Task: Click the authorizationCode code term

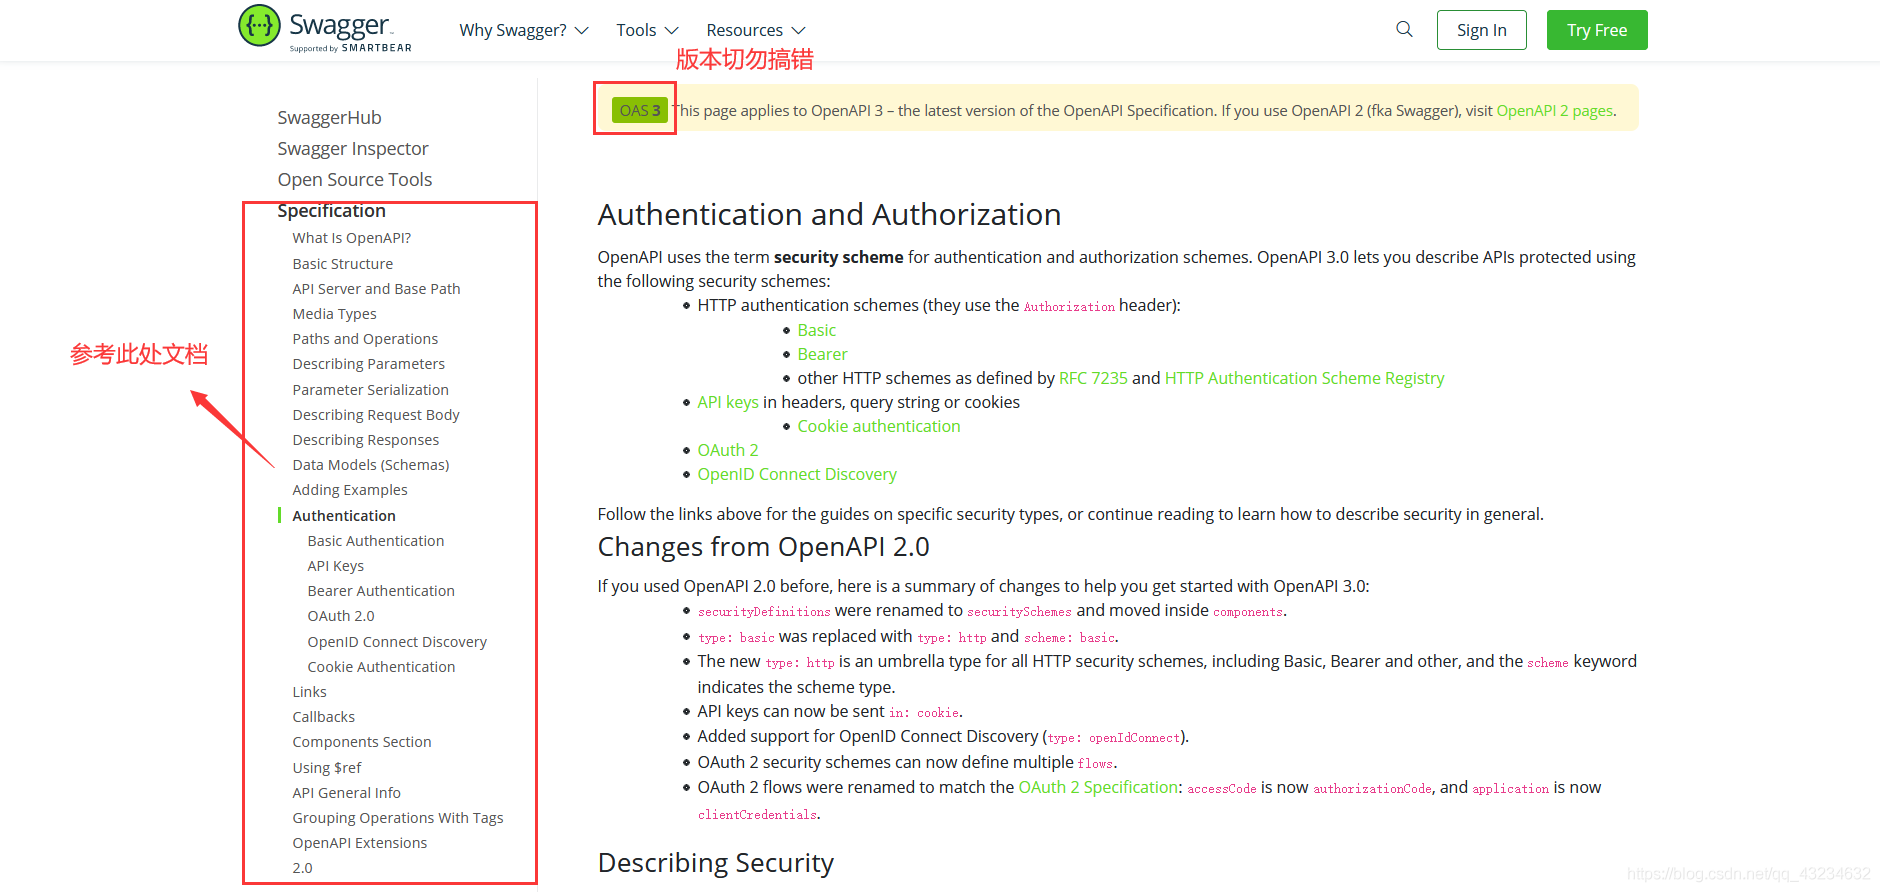Action: [1372, 789]
